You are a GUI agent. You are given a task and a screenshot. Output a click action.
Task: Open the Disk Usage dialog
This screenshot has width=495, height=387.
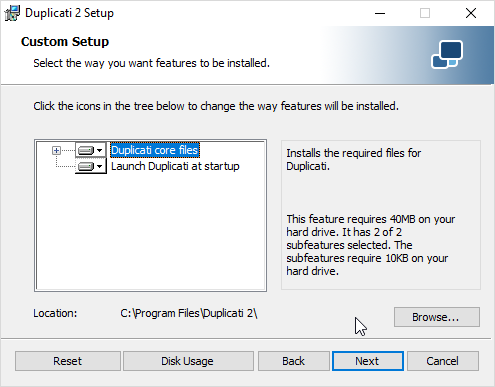click(x=188, y=361)
